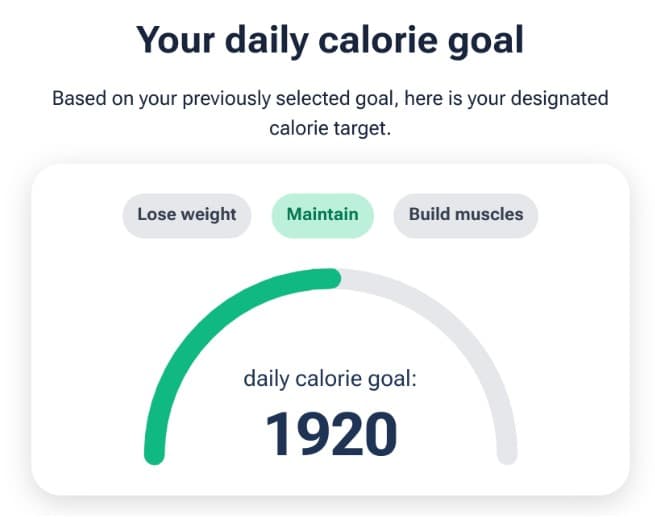Click the word 'Your' in the heading

[x=176, y=41]
